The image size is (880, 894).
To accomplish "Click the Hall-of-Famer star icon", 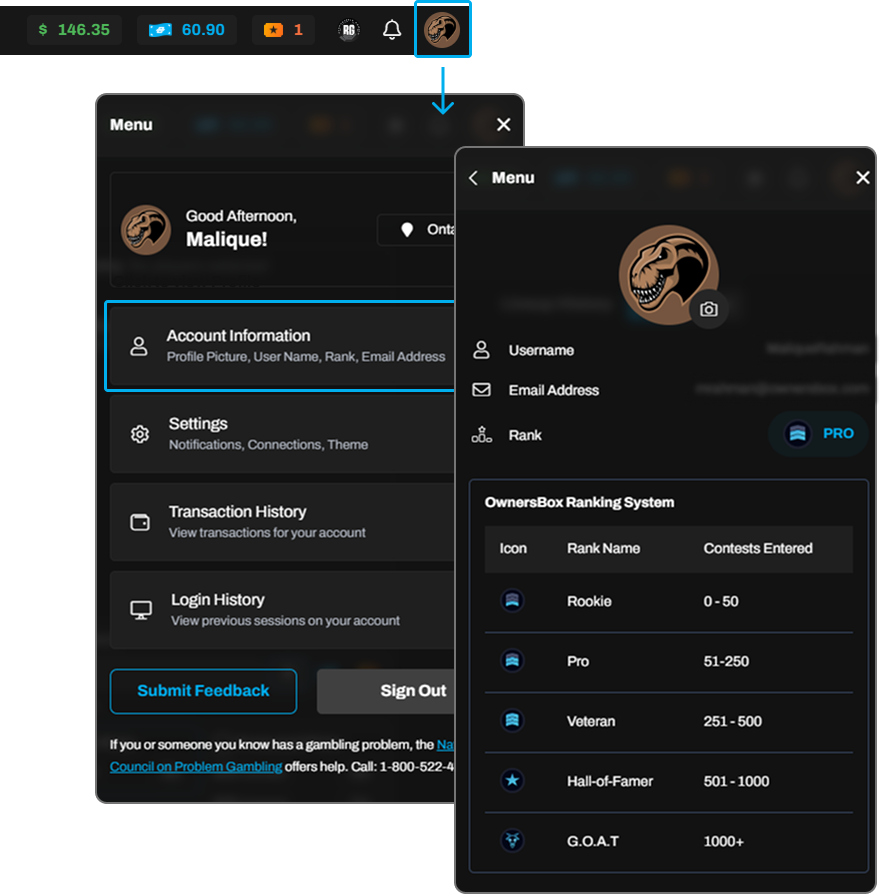I will coord(512,781).
